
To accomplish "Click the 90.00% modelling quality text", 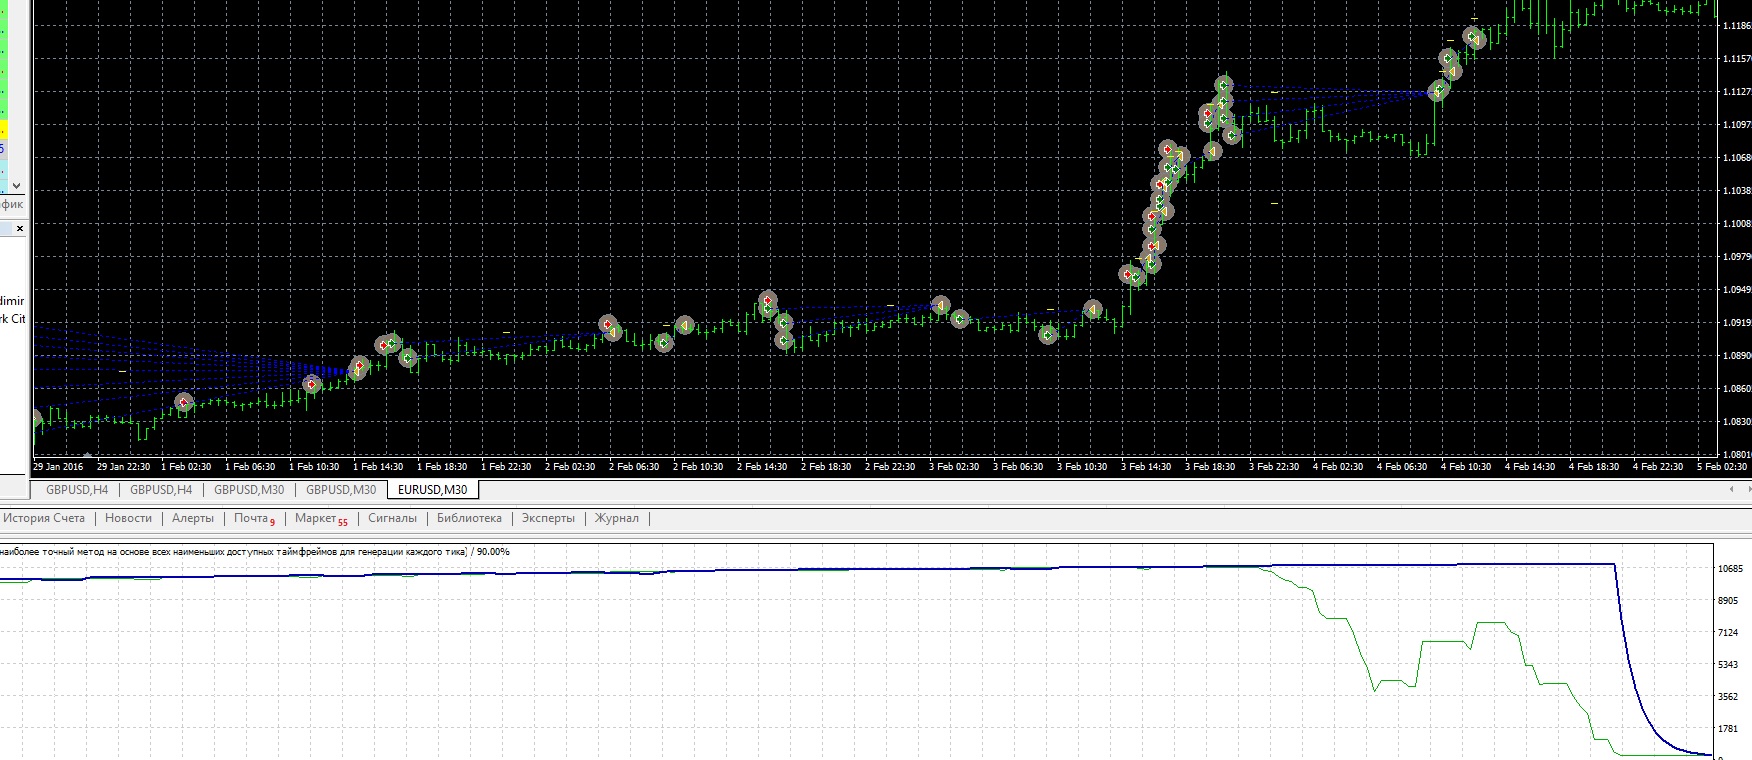I will tap(492, 552).
